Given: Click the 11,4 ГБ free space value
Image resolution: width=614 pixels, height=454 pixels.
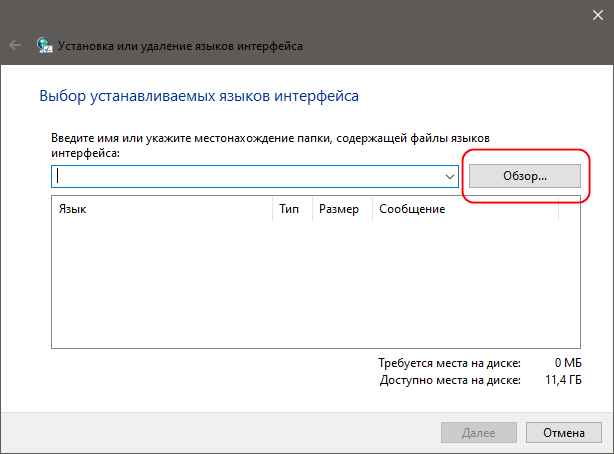Looking at the screenshot, I should pos(563,380).
